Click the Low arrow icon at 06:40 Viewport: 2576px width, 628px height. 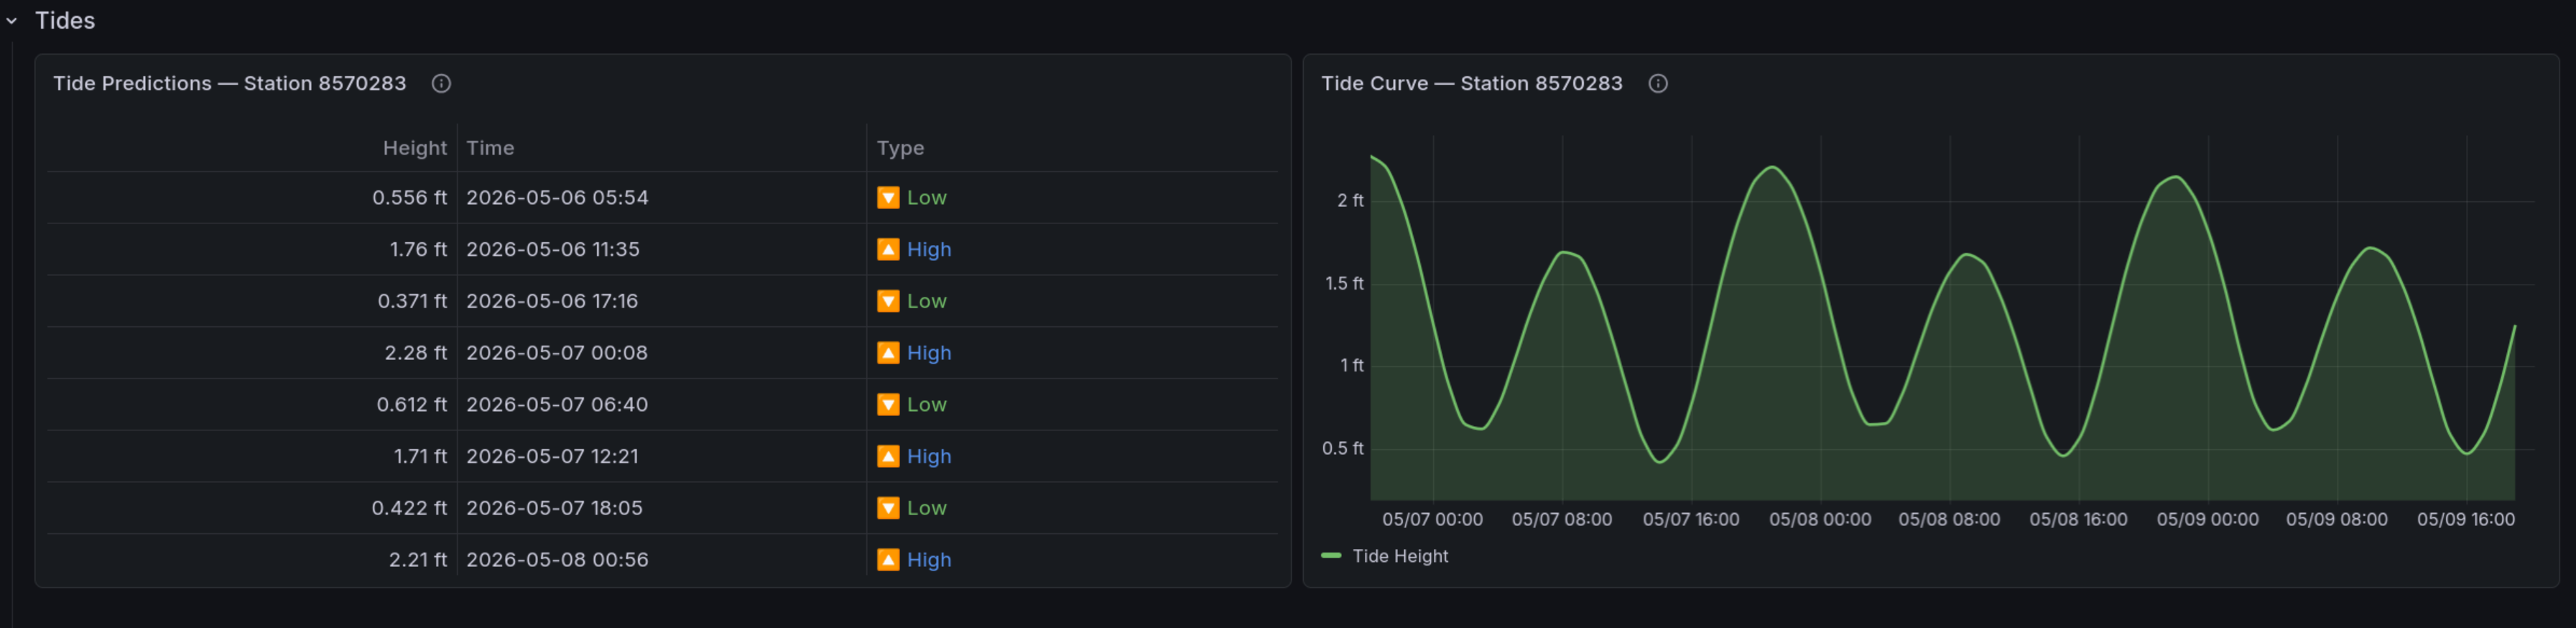[x=888, y=405]
